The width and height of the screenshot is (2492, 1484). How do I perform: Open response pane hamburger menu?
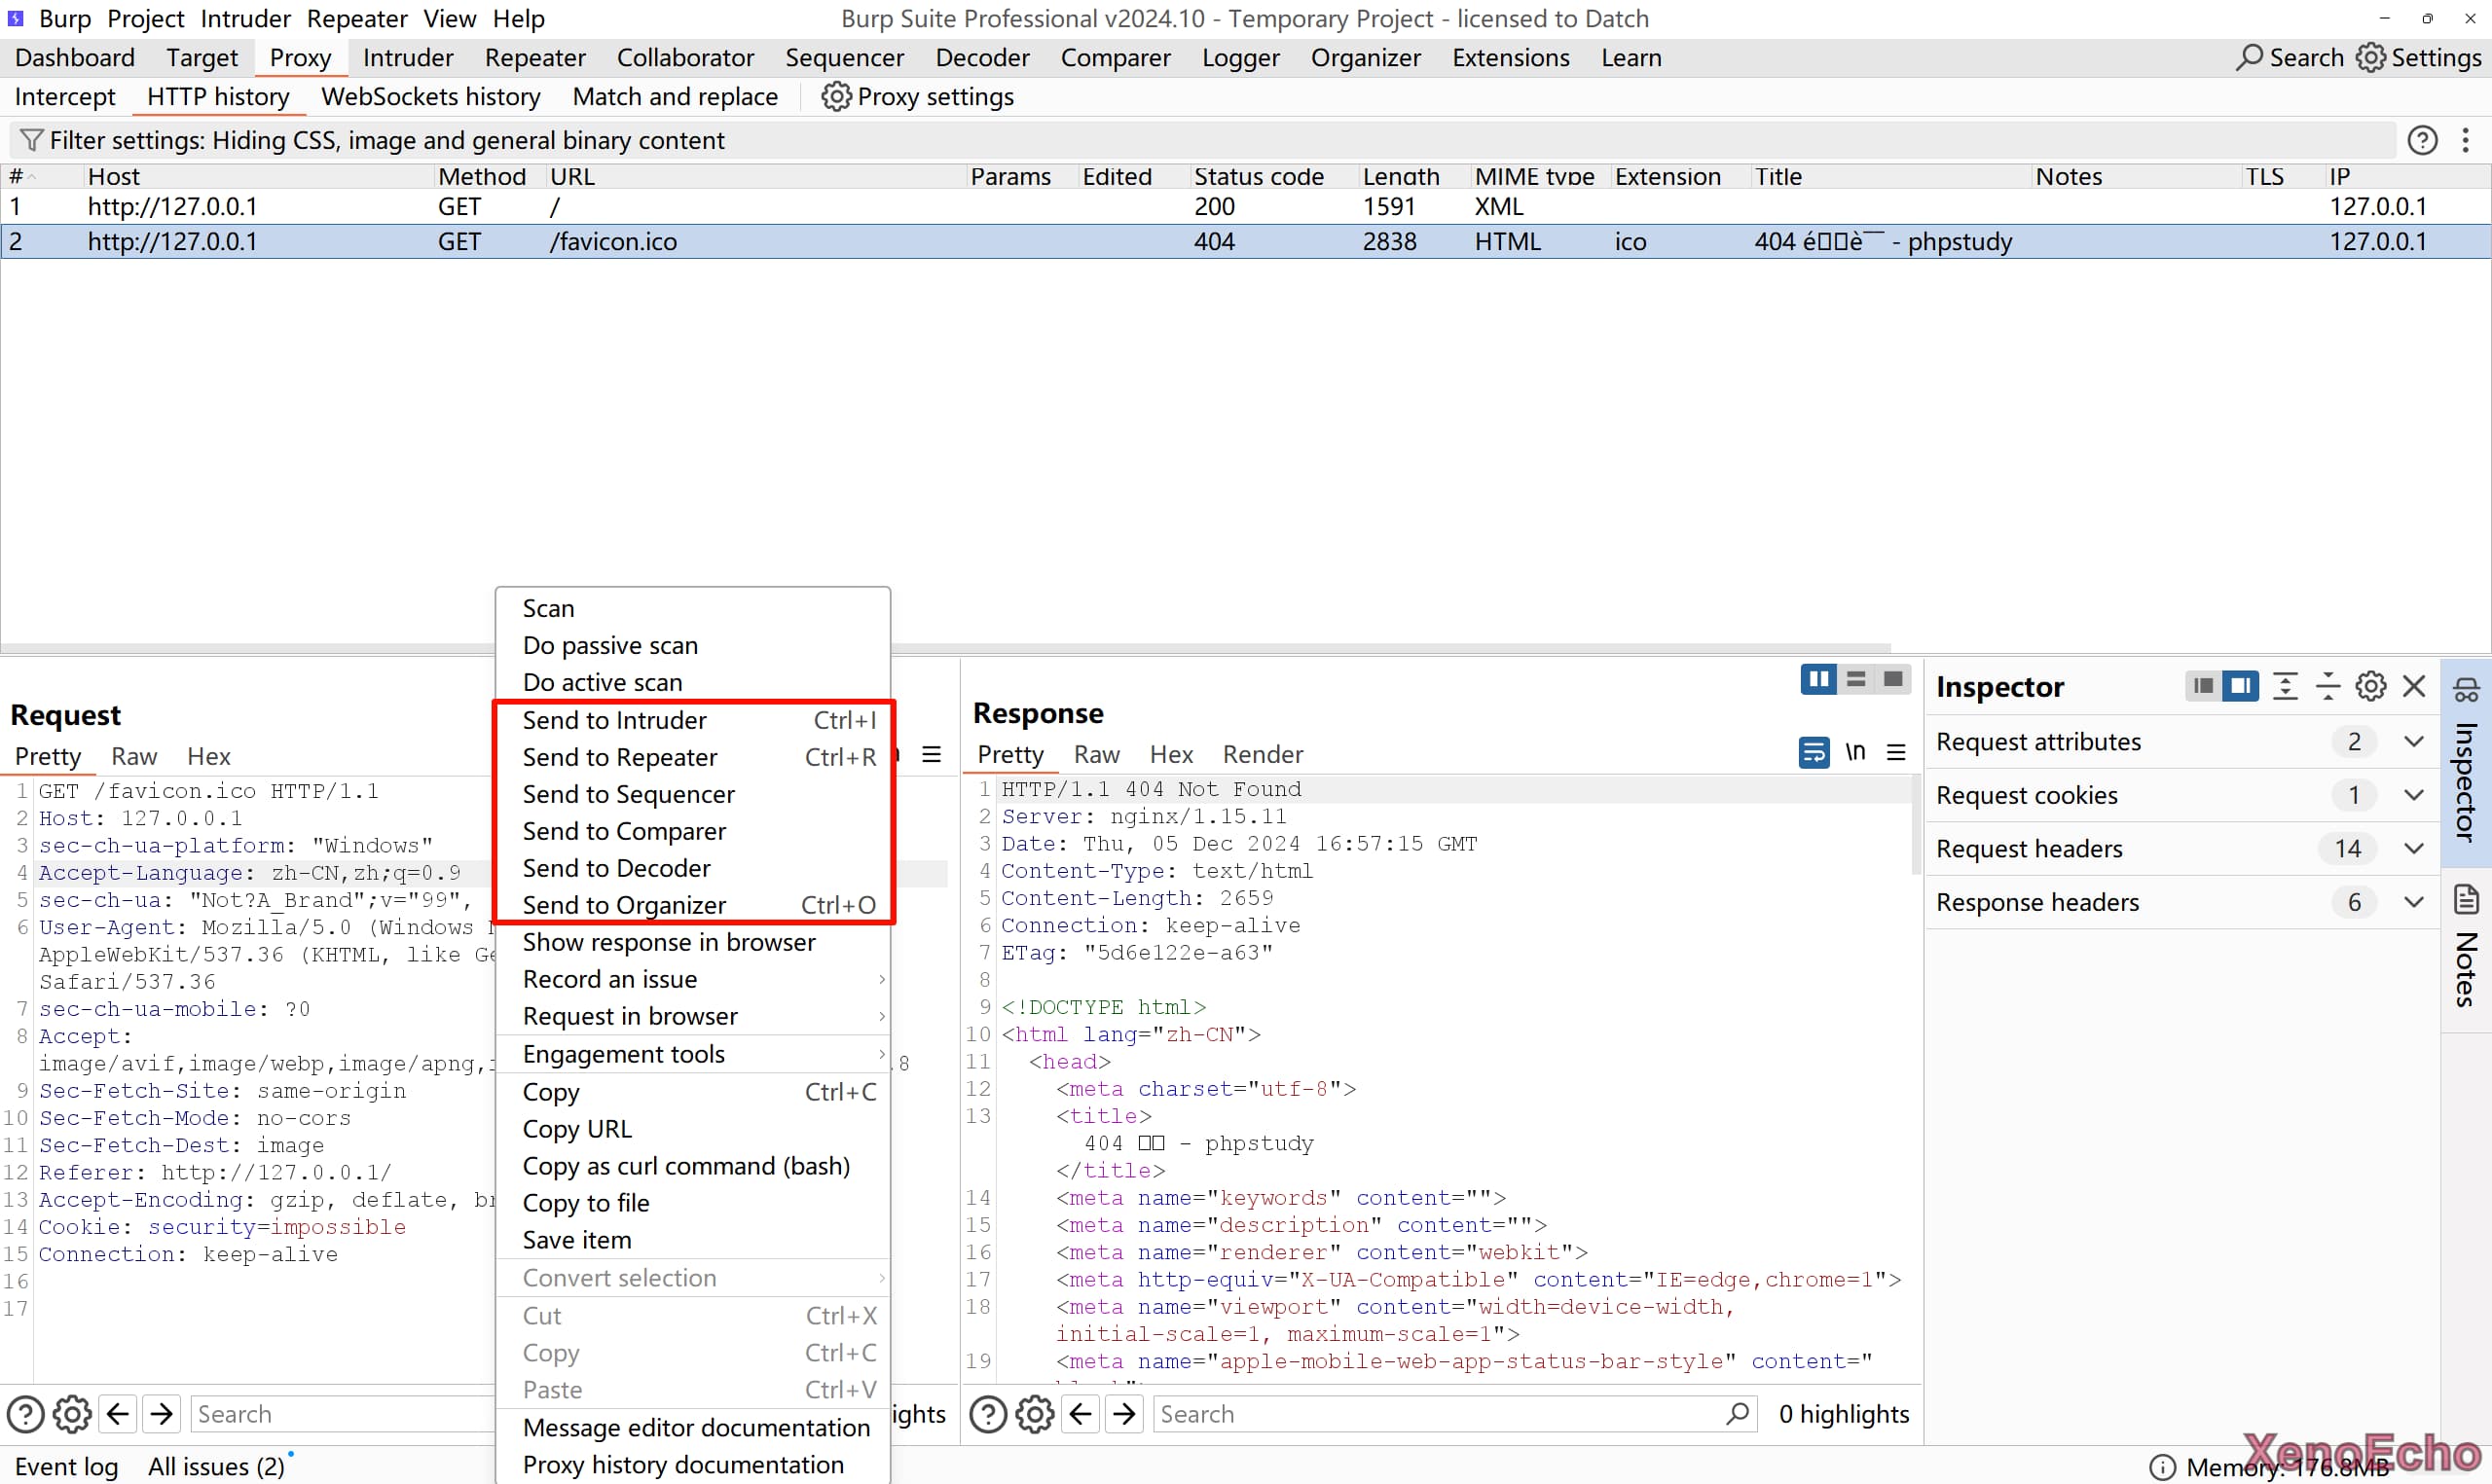coord(1896,752)
